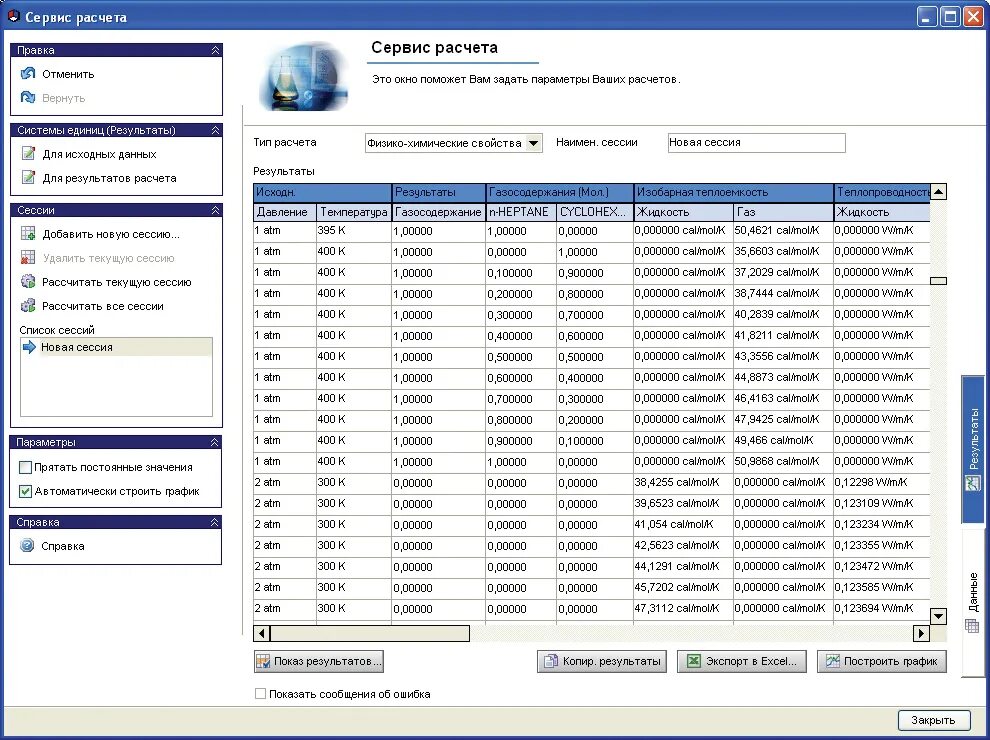Select the cell 50,4621 cal/mol/K
990x740 pixels.
coord(783,230)
